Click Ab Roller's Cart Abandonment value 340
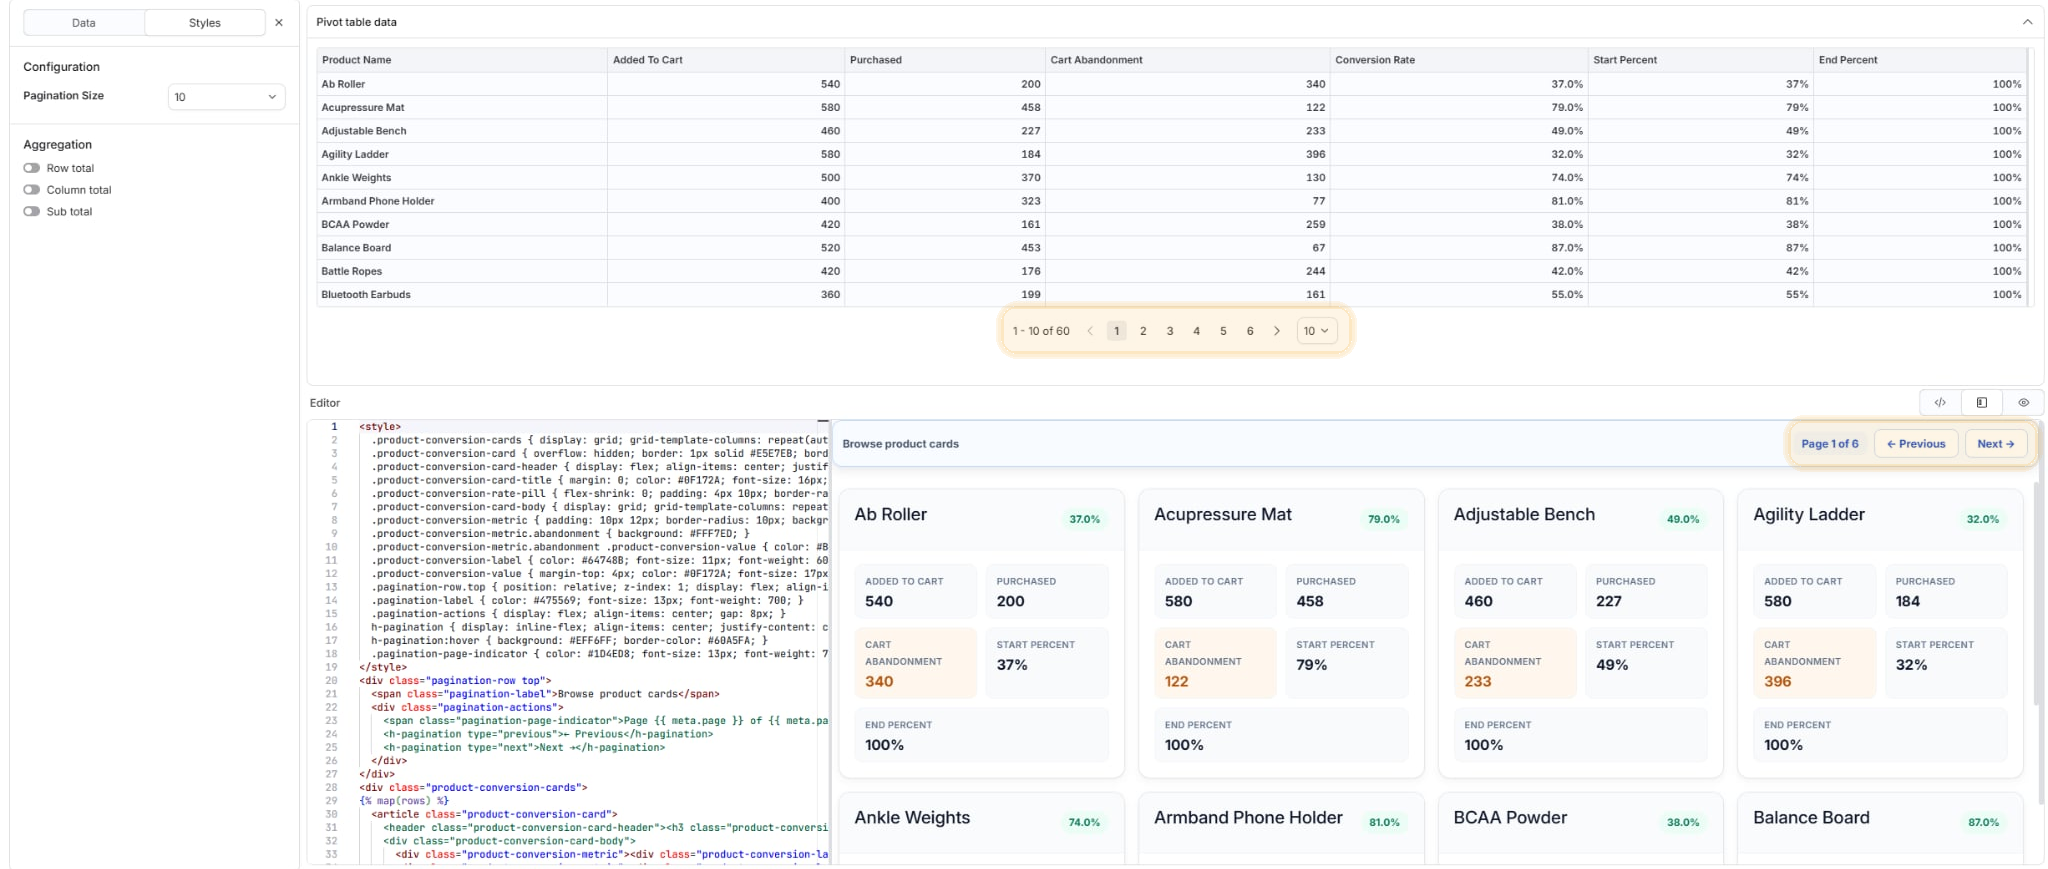2048x869 pixels. tap(879, 682)
